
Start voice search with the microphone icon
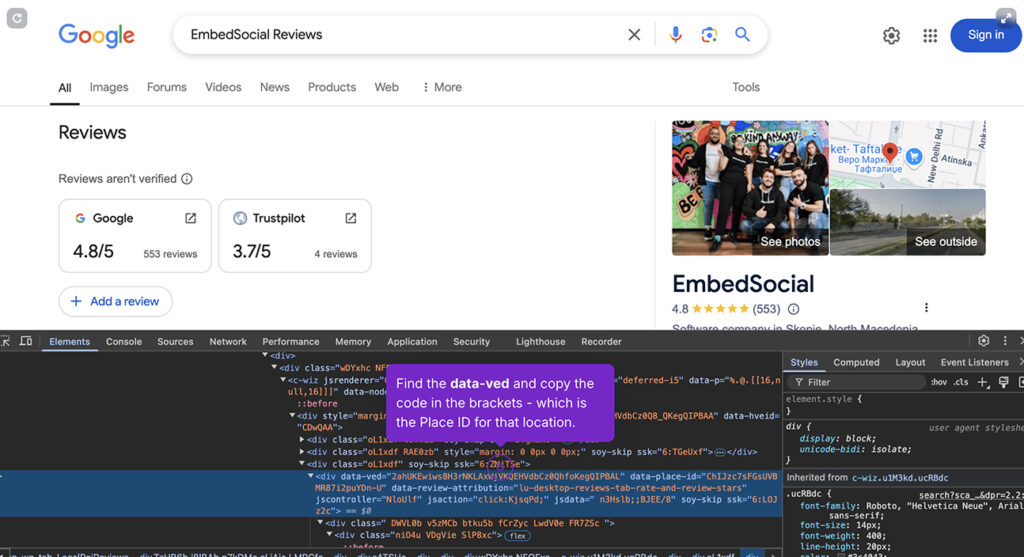(675, 35)
